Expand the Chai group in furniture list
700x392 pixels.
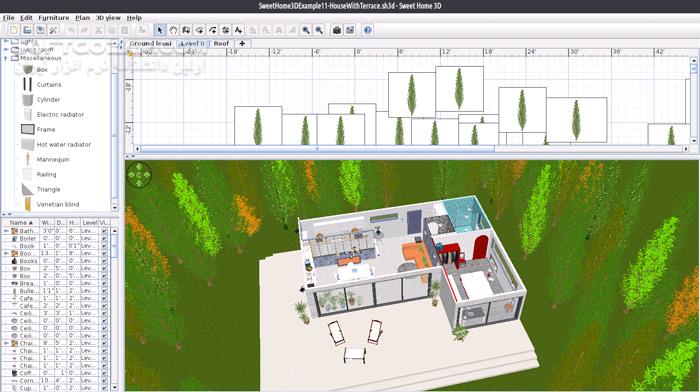pyautogui.click(x=6, y=343)
